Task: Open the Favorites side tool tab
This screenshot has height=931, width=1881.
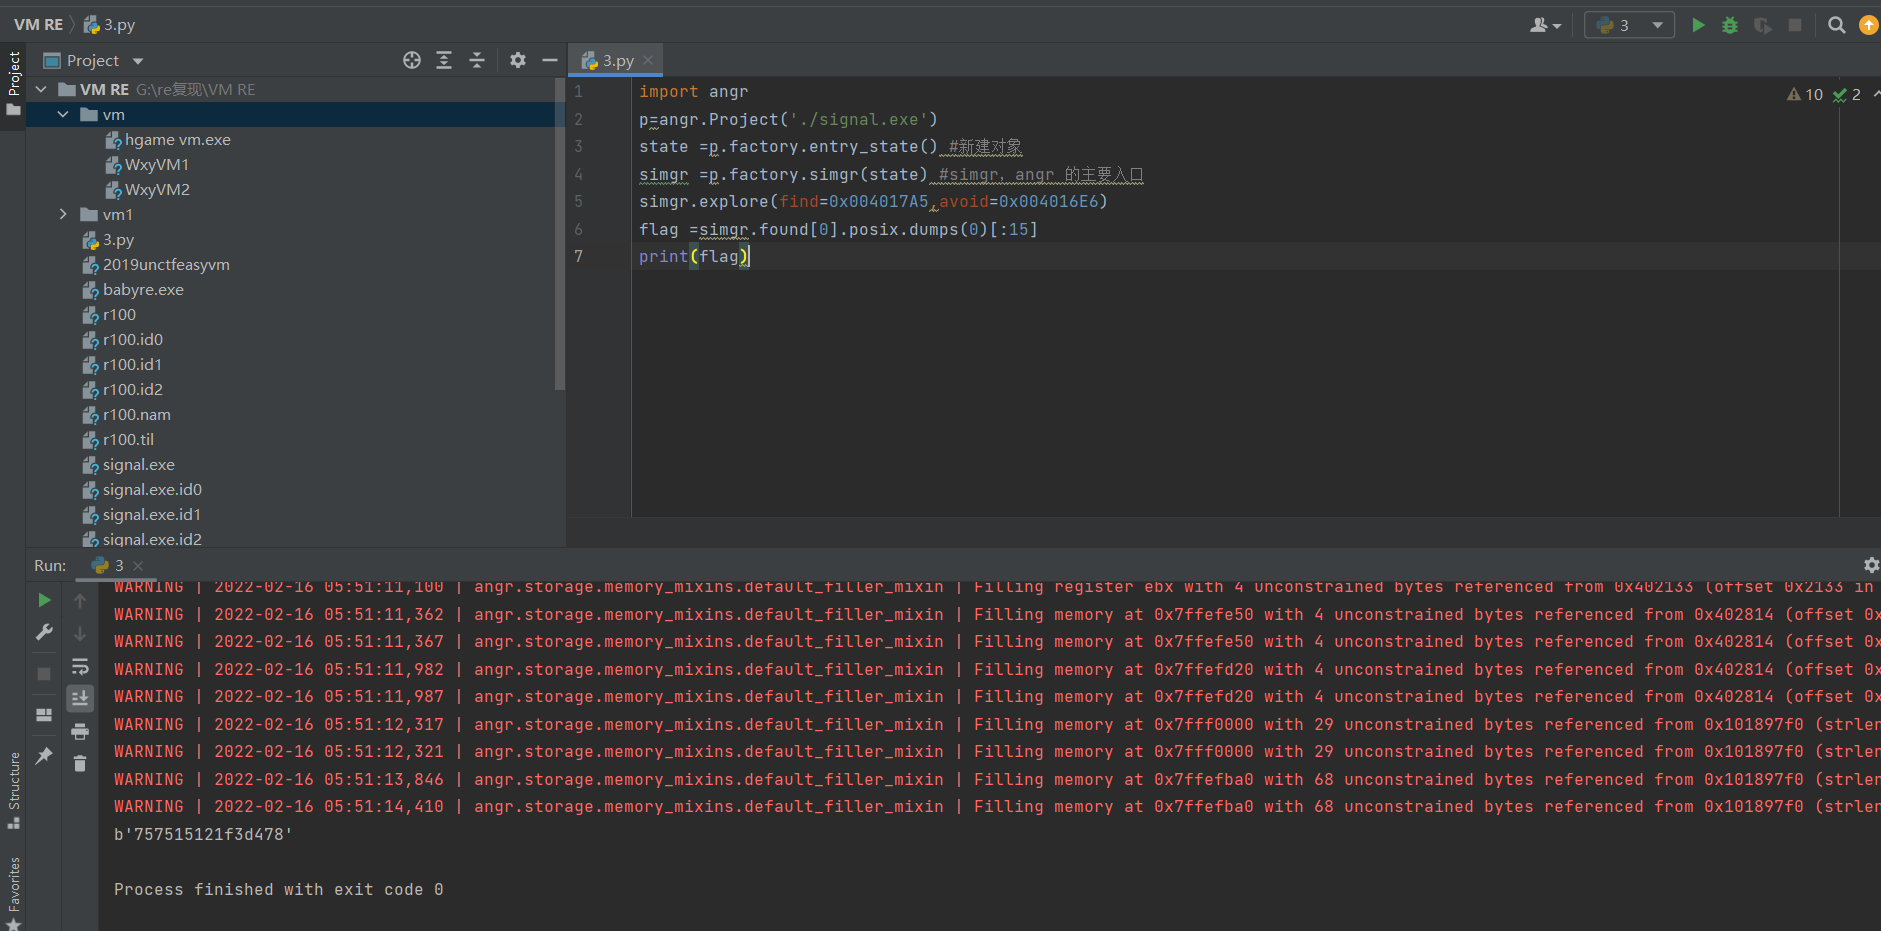Action: [x=13, y=893]
